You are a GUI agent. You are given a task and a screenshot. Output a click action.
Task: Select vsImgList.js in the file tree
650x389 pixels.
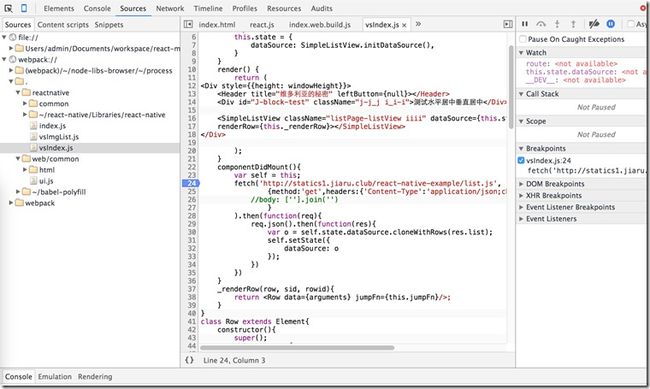pyautogui.click(x=58, y=136)
